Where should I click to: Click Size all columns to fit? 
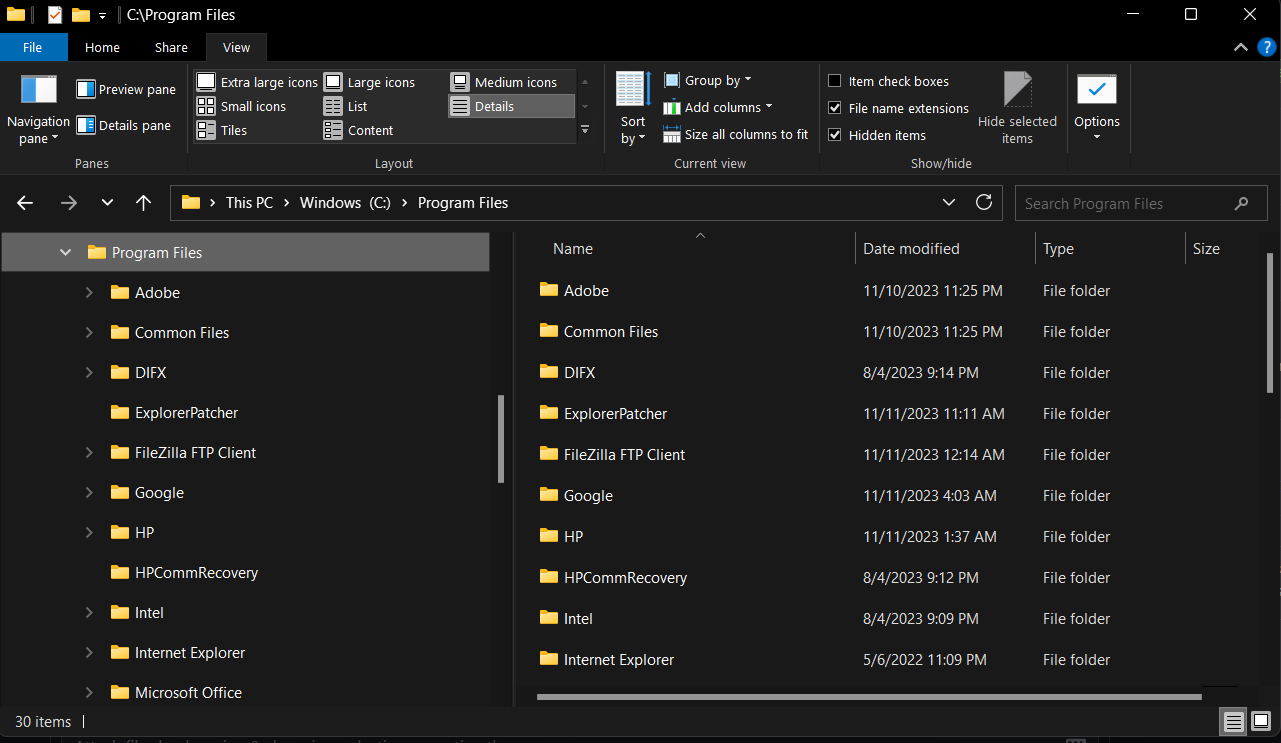tap(736, 134)
